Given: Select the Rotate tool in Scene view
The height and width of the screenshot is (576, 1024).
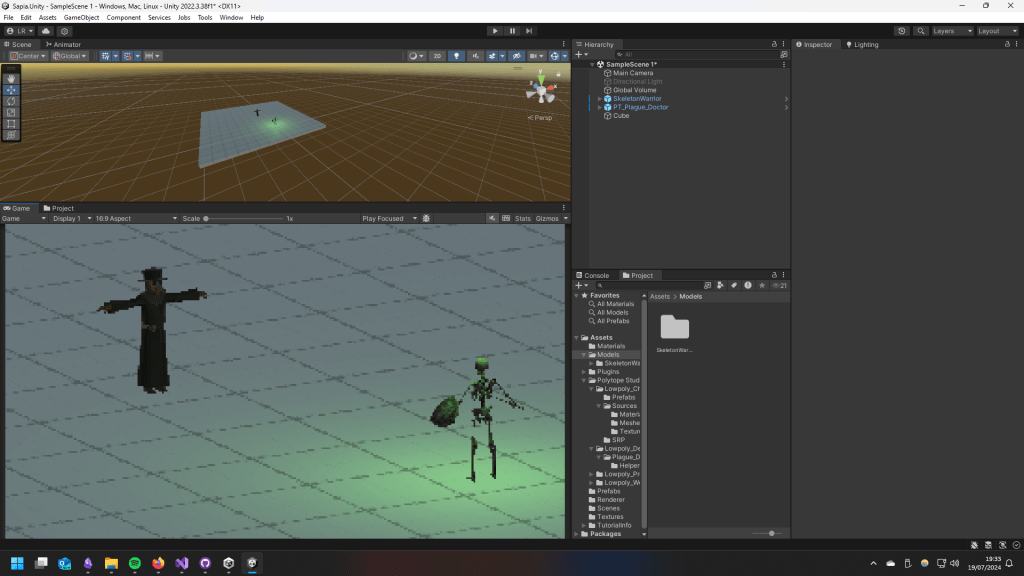Looking at the screenshot, I should coord(11,101).
